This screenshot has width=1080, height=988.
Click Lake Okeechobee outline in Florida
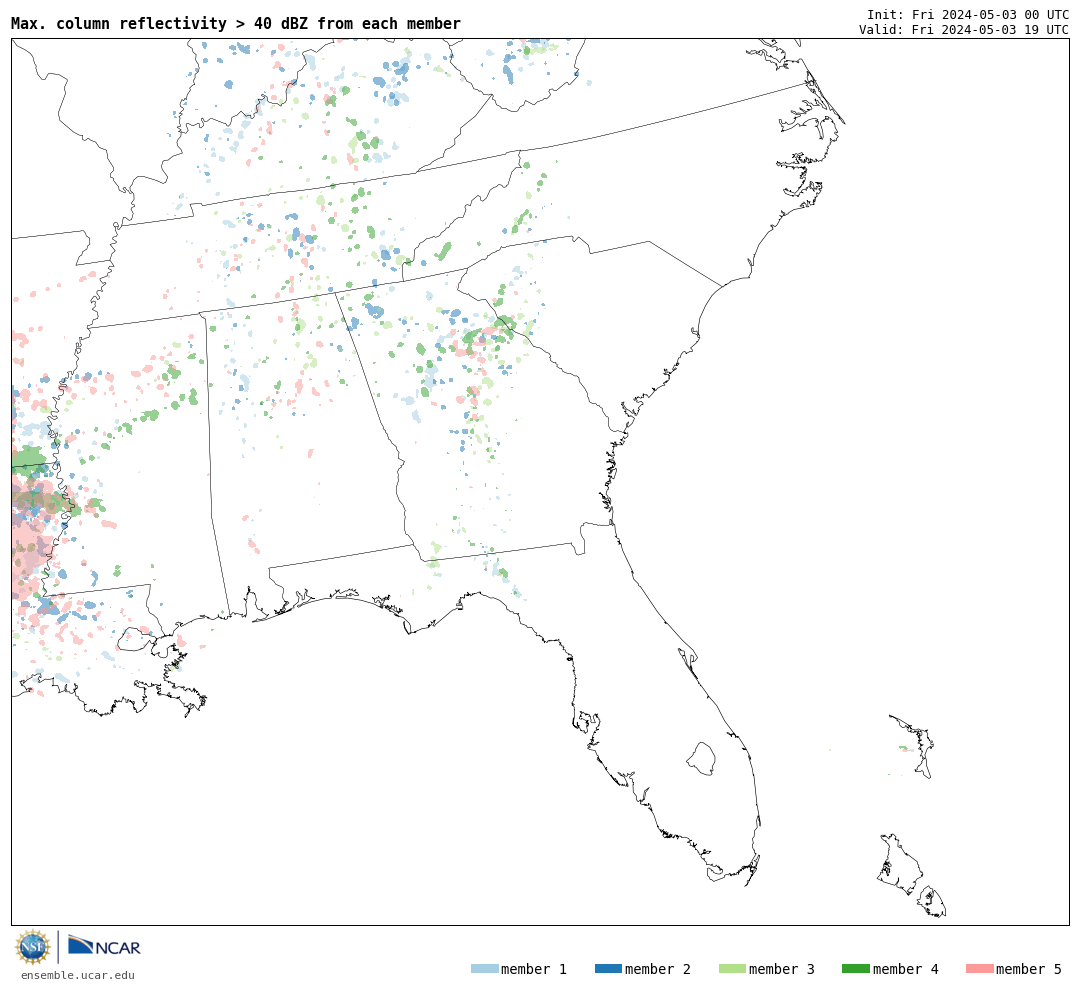pyautogui.click(x=701, y=759)
